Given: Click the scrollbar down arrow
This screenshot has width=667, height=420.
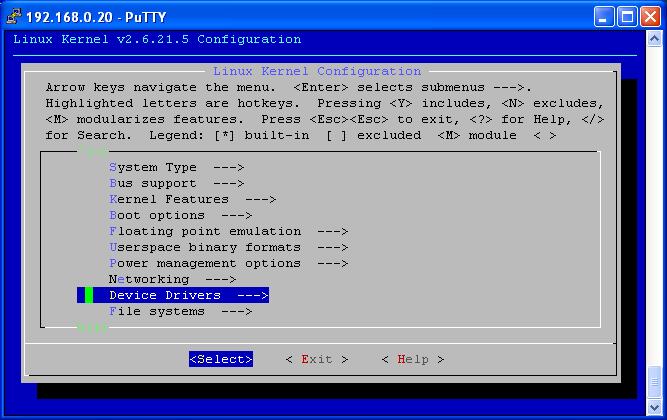Looking at the screenshot, I should 654,407.
